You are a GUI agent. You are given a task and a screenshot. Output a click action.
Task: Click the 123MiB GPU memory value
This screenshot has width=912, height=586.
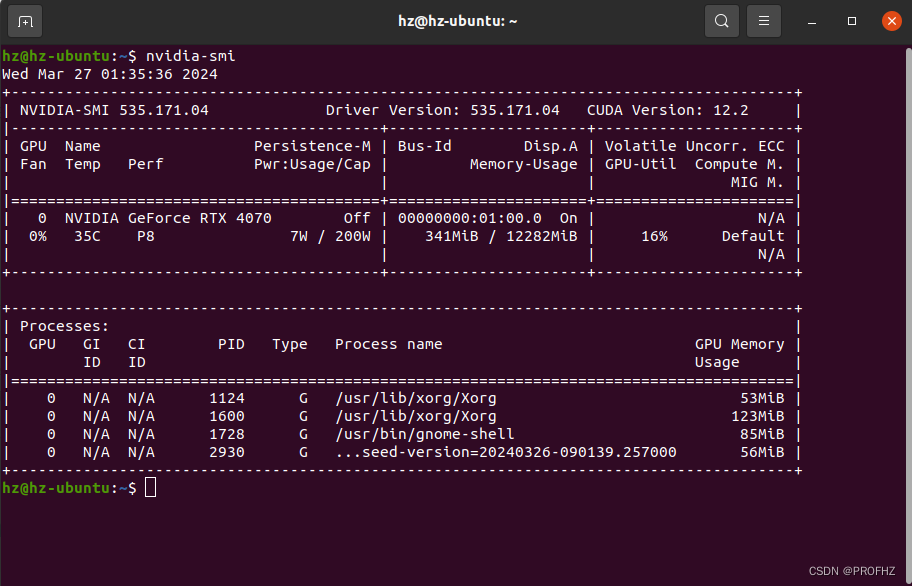coord(758,417)
